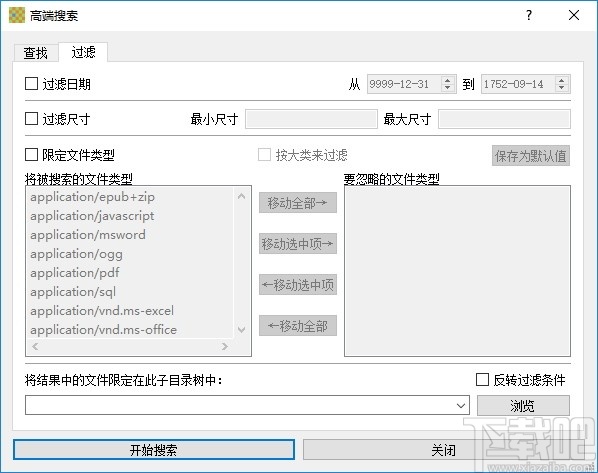598x473 pixels.
Task: Click the 从 date field 9999-12-31
Action: pyautogui.click(x=403, y=84)
